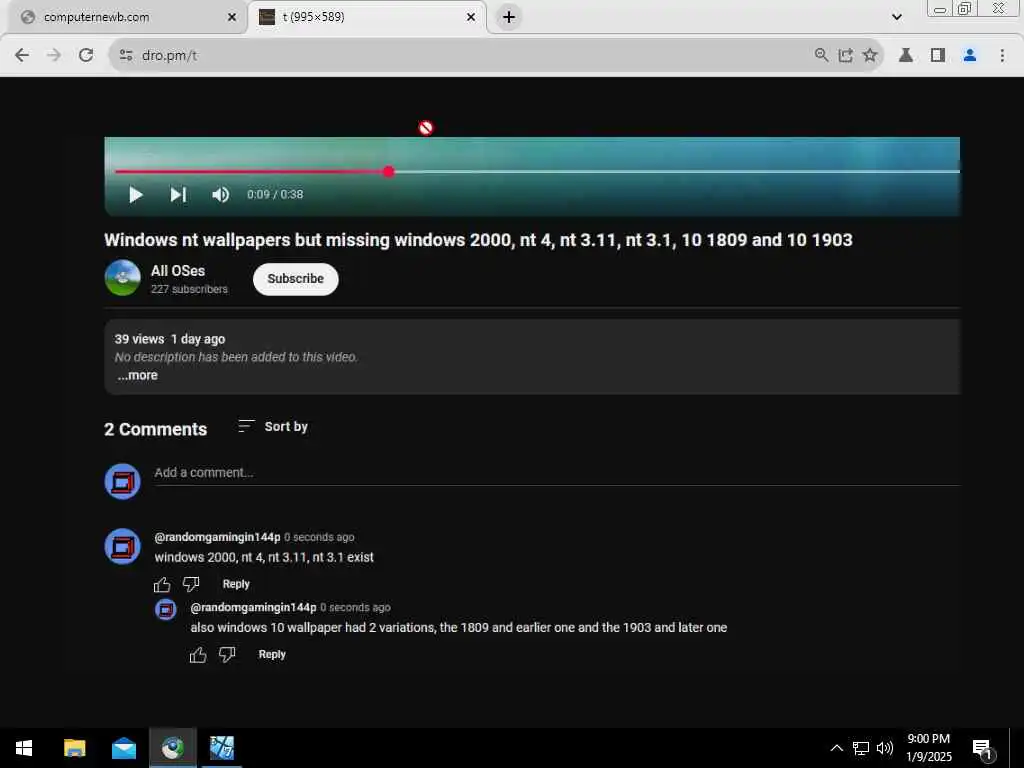The height and width of the screenshot is (768, 1024).
Task: Open @randomgamingin144p on nested reply
Action: 253,607
